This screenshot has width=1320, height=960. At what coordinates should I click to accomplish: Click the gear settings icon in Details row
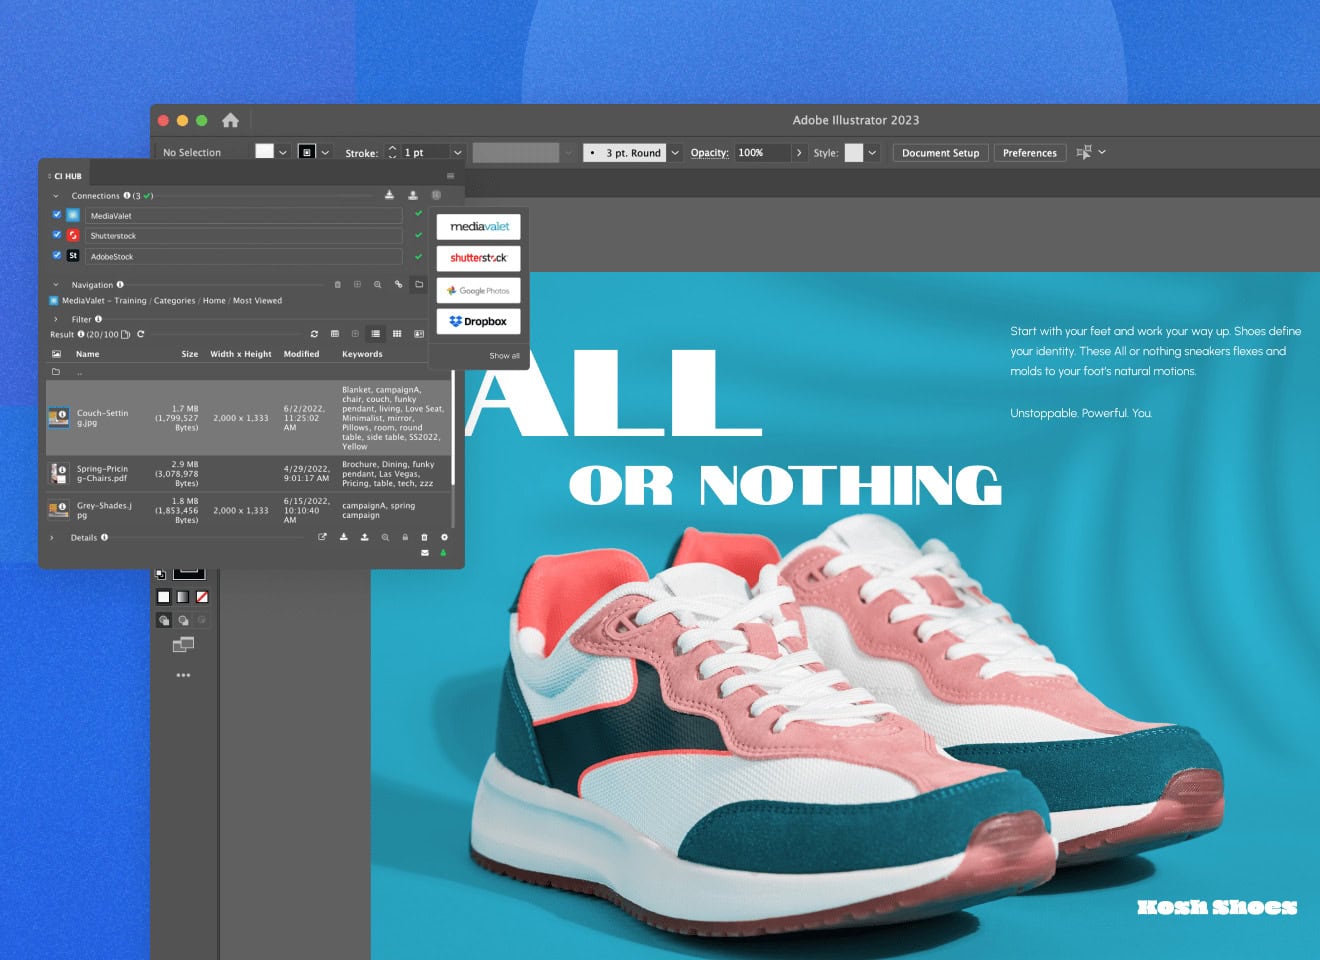click(444, 537)
